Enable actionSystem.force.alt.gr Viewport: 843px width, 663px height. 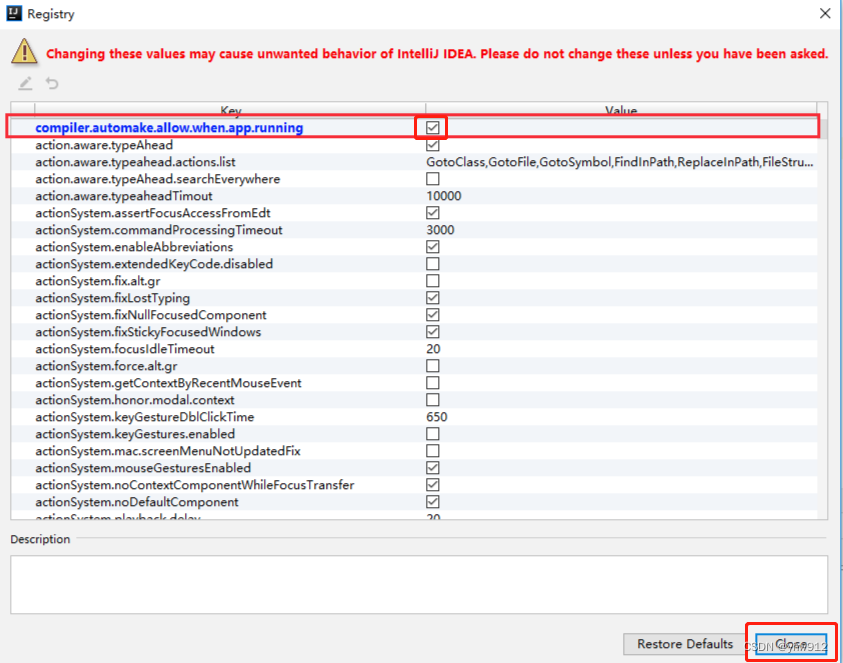432,366
